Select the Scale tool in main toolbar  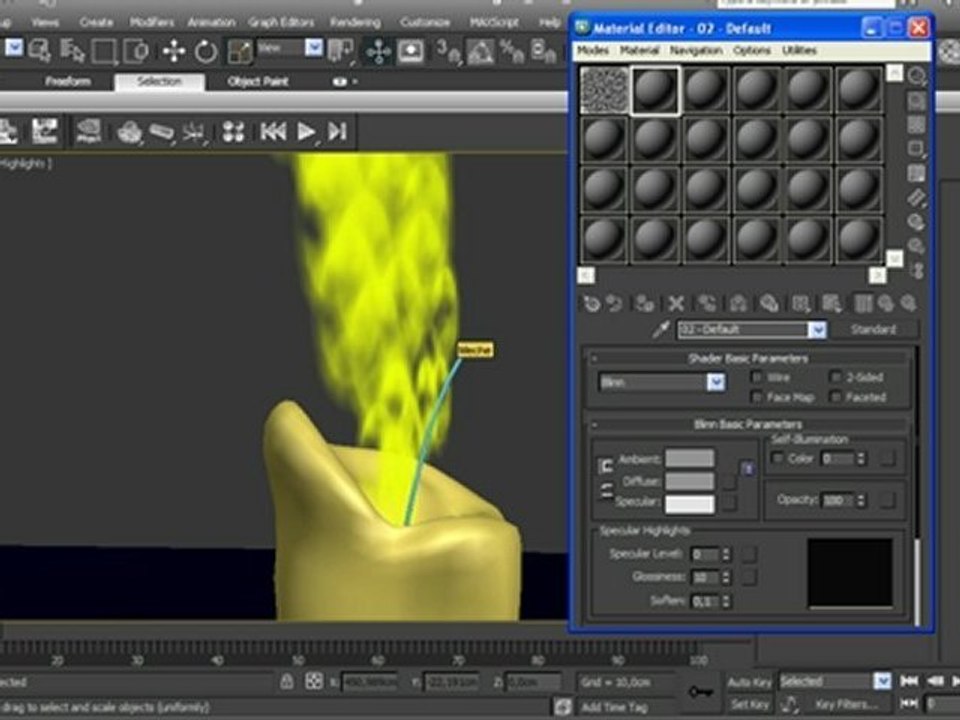coord(240,51)
